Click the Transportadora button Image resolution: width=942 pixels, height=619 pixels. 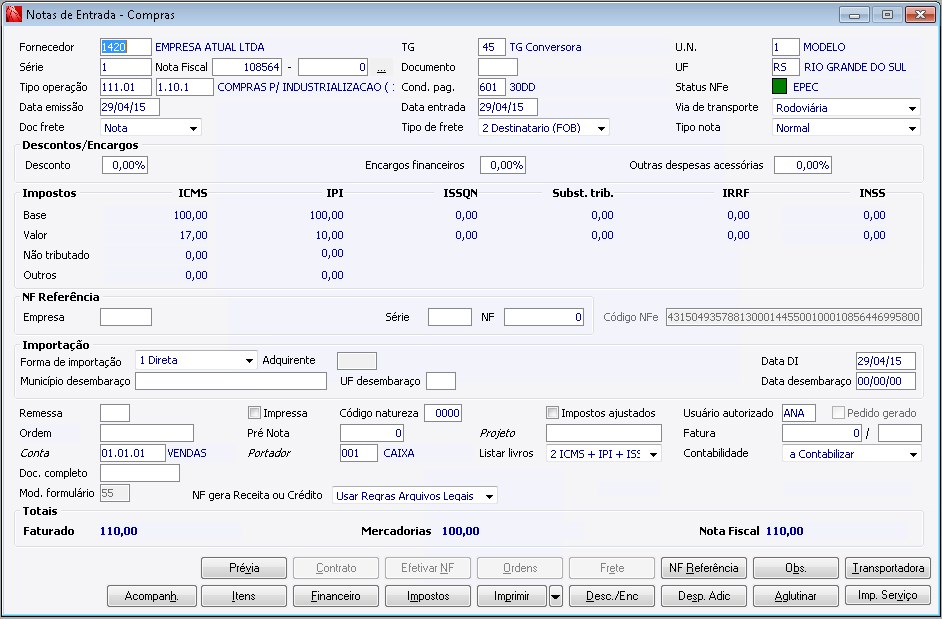888,568
